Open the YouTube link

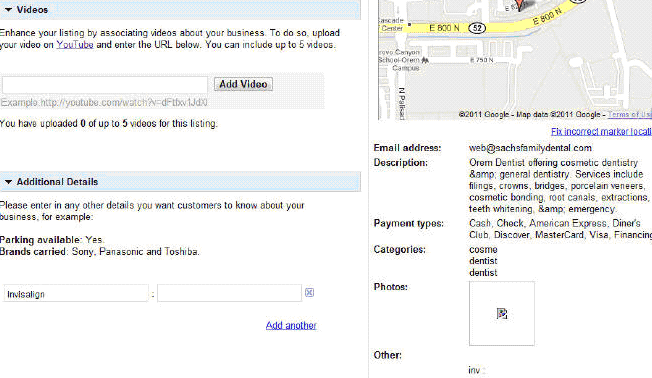point(75,44)
